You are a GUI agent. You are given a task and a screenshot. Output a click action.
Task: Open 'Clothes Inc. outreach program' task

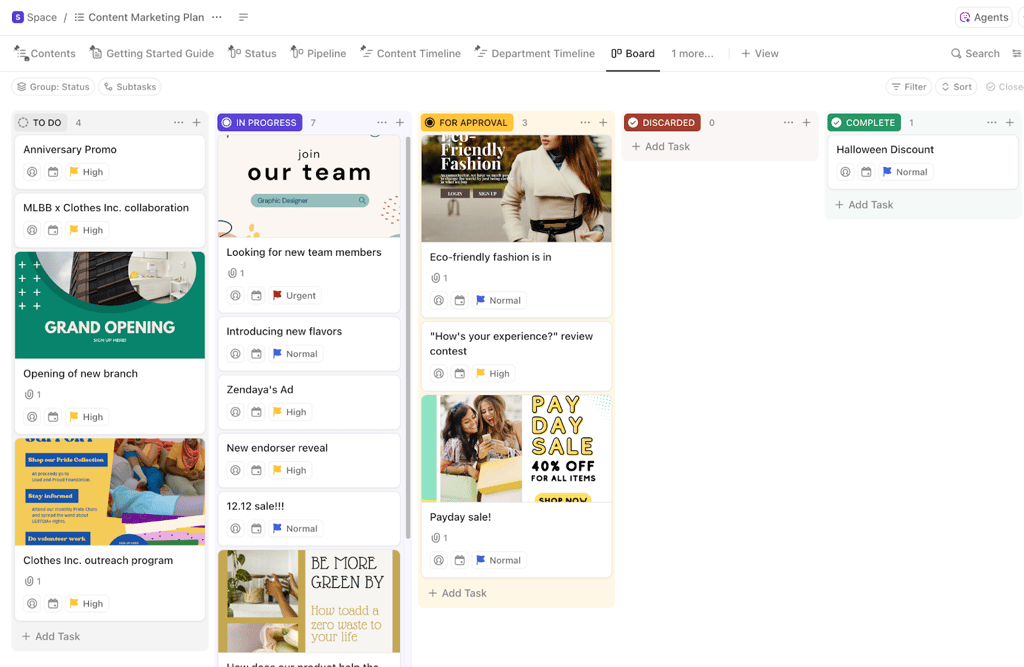click(x=98, y=561)
